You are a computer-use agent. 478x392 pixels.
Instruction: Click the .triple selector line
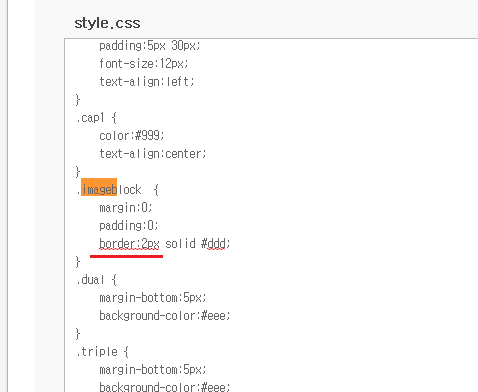(102, 352)
